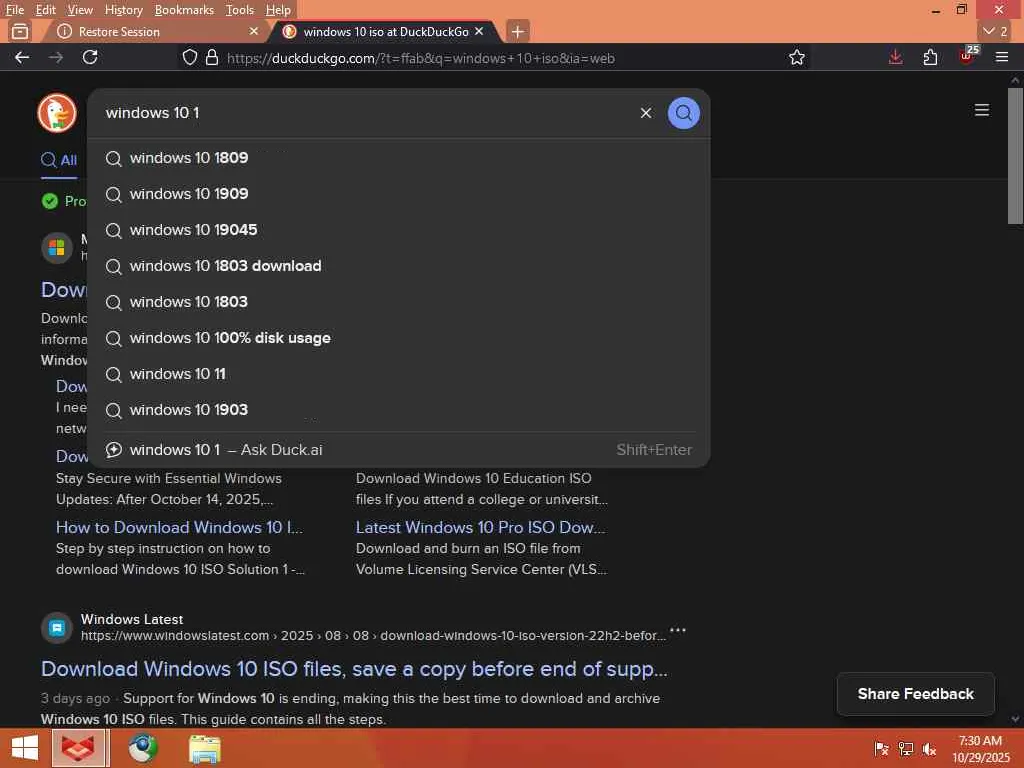Open the Edit menu
Image resolution: width=1024 pixels, height=768 pixels.
pyautogui.click(x=45, y=10)
